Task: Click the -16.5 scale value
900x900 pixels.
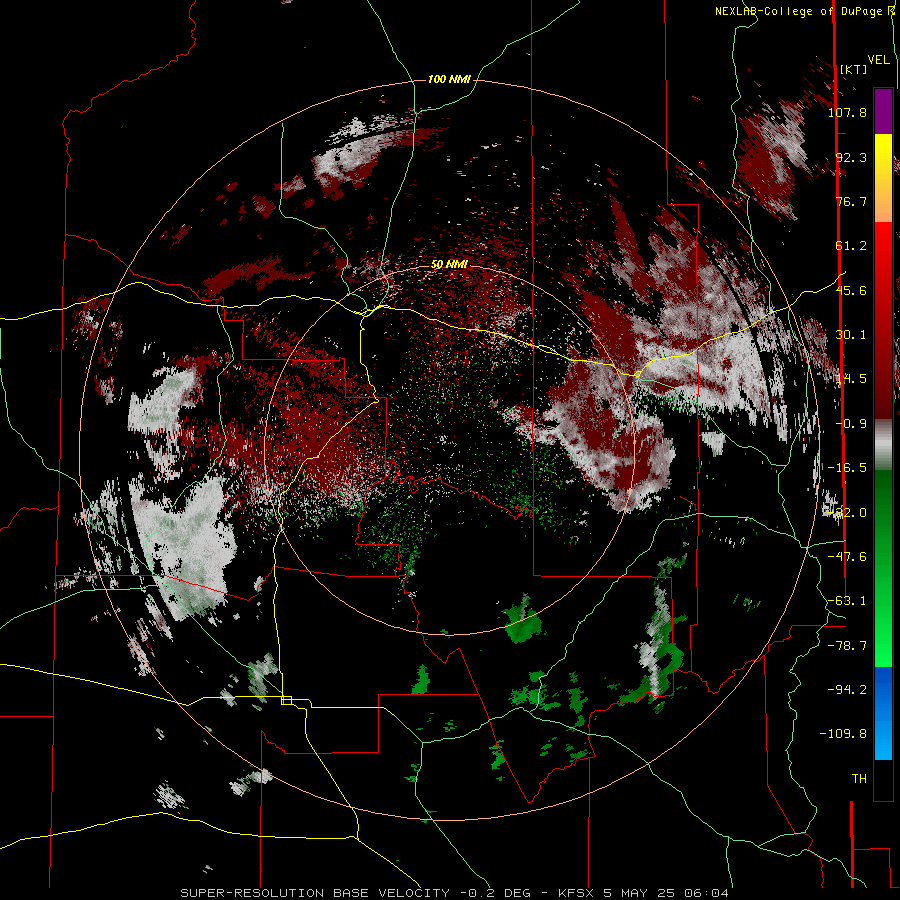Action: pyautogui.click(x=847, y=468)
